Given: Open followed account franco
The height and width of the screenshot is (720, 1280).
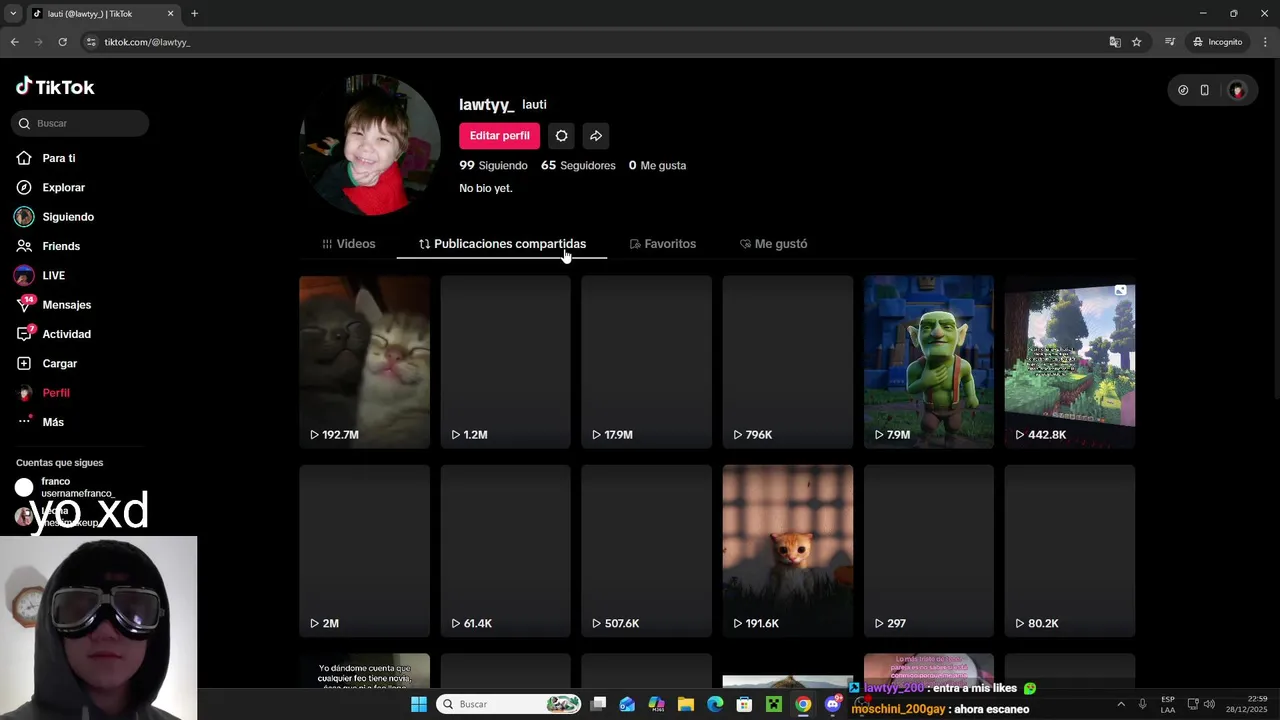Looking at the screenshot, I should click(65, 487).
